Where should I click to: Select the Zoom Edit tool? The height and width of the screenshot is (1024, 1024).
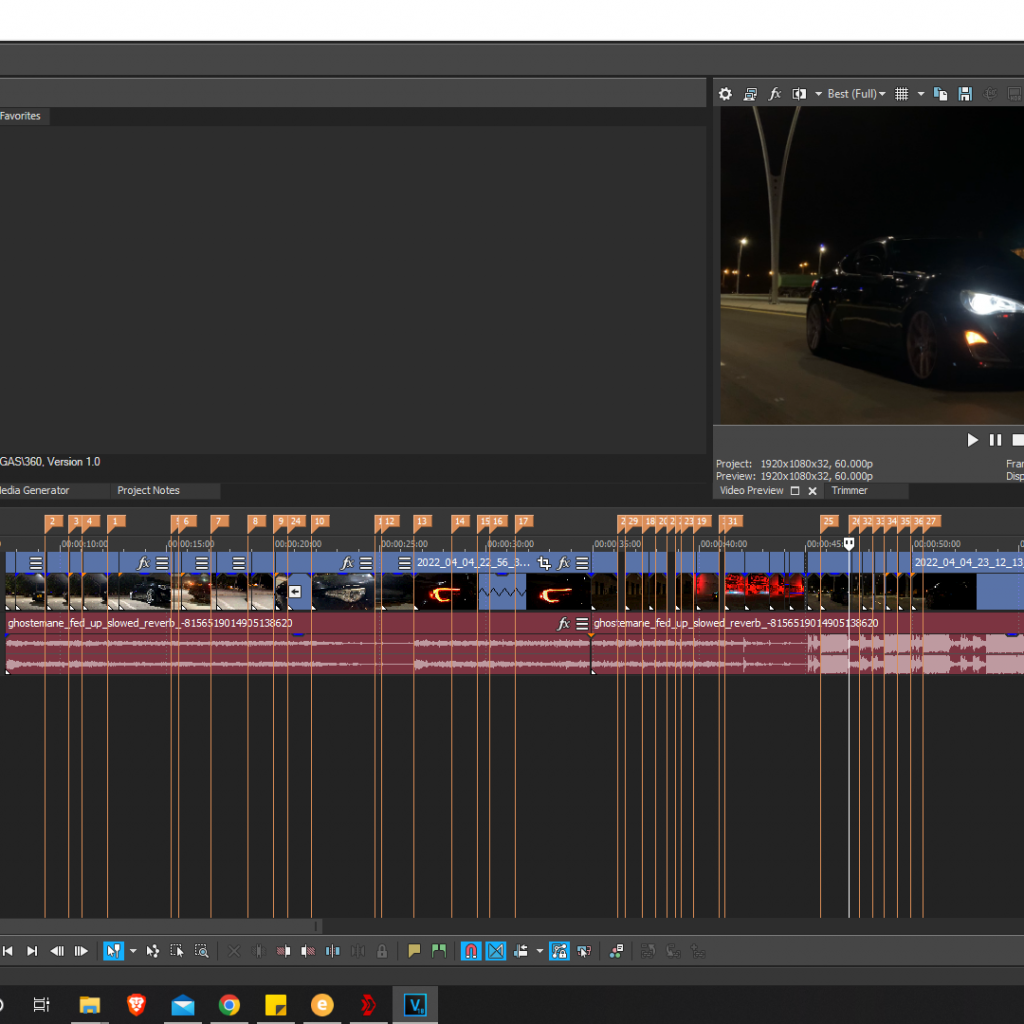pyautogui.click(x=202, y=951)
